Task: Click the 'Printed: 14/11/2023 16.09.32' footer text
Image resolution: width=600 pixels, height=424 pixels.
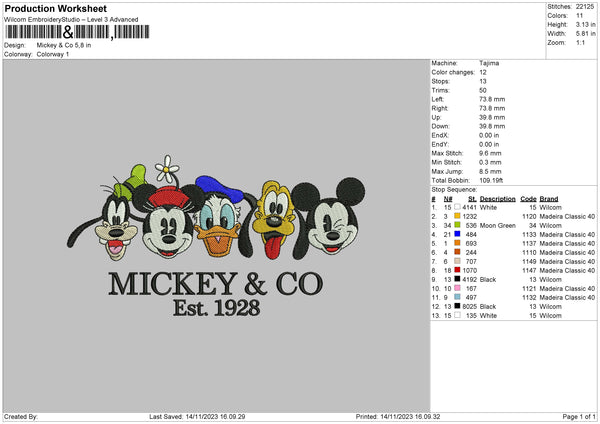Action: click(398, 416)
